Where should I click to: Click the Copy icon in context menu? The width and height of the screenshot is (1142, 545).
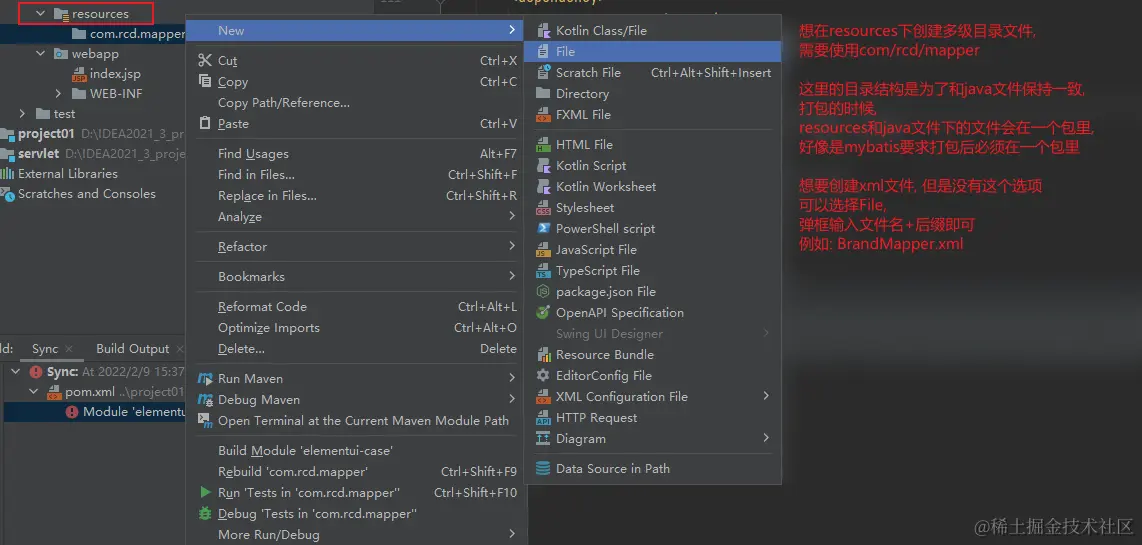pyautogui.click(x=205, y=82)
